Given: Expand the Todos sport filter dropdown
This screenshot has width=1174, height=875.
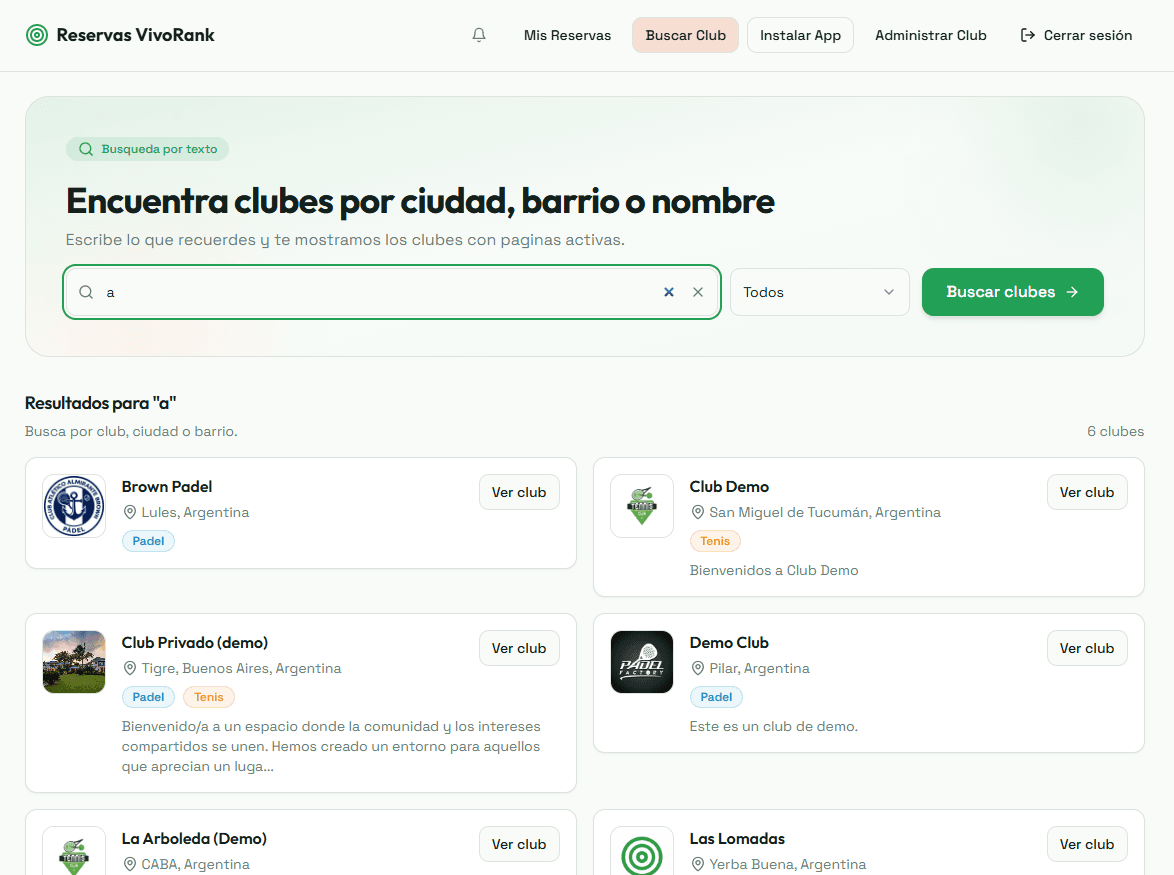Looking at the screenshot, I should click(819, 292).
